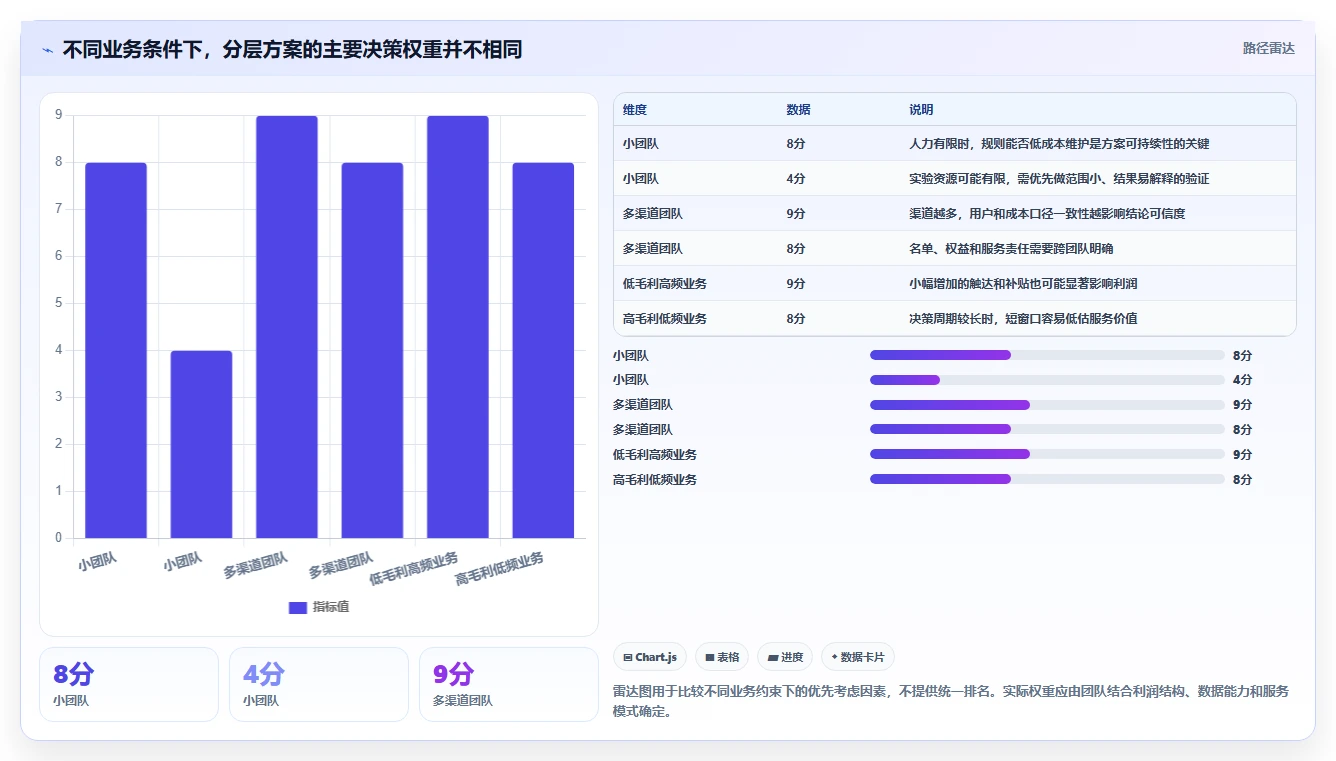Screen dimensions: 1336x761
Task: Click the 低毛利高频业务 label in the progress list
Action: (x=655, y=454)
